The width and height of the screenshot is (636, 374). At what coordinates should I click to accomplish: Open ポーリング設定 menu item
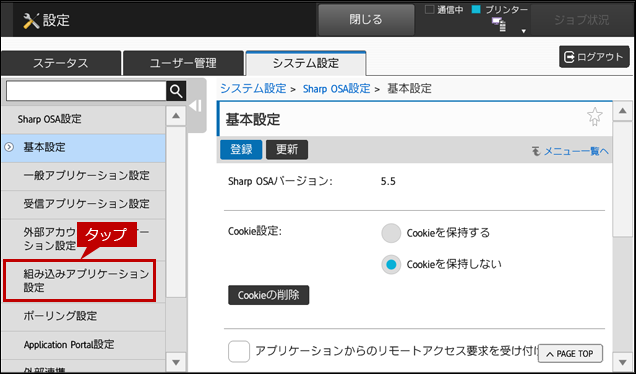83,316
